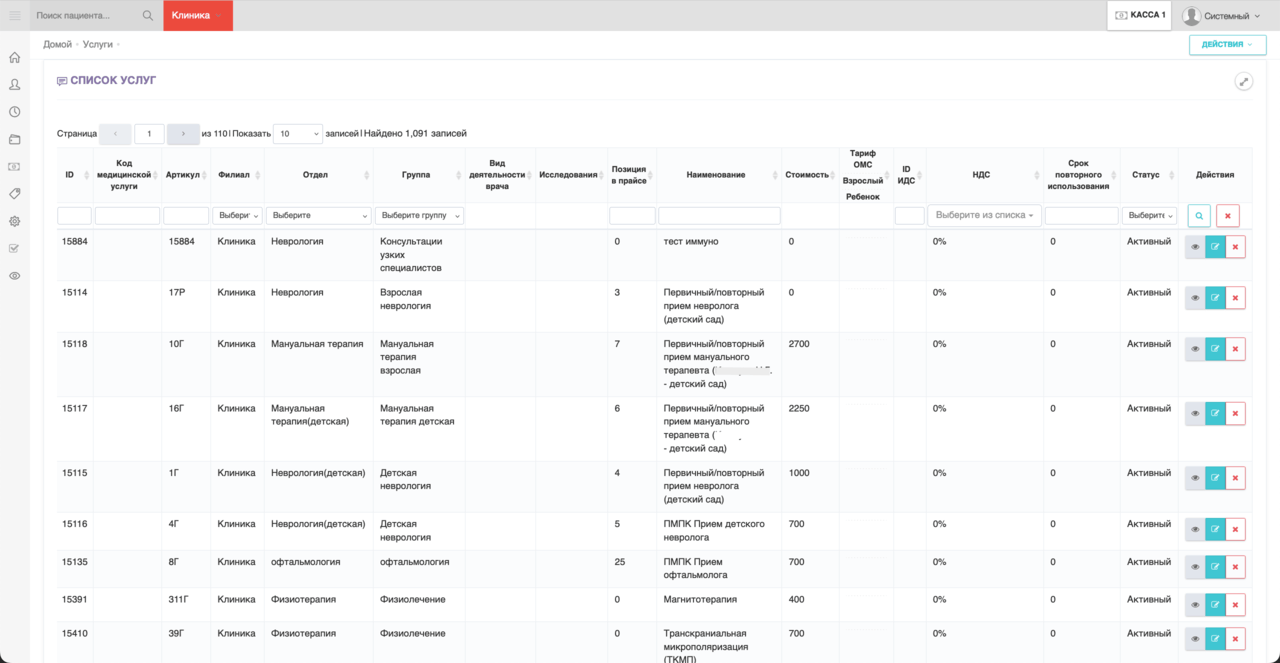Open the home icon in the sidebar
Image resolution: width=1280 pixels, height=663 pixels.
(14, 58)
